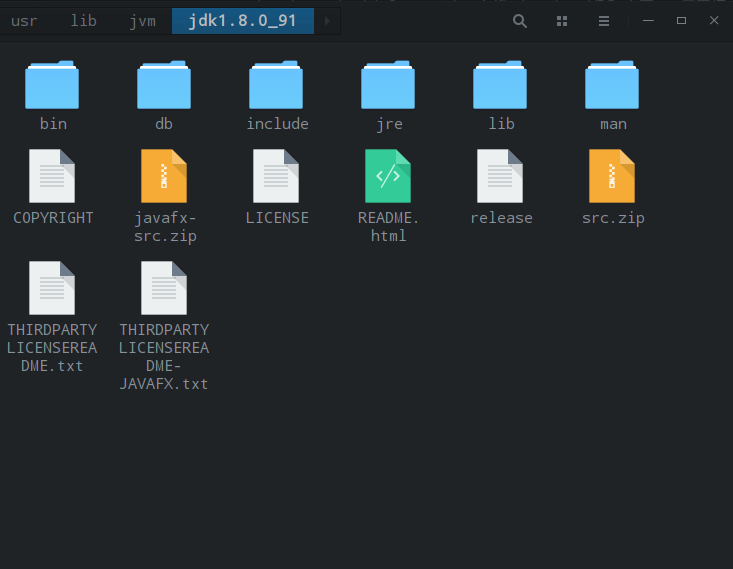Go to usr in path bar
This screenshot has width=733, height=569.
click(x=24, y=21)
